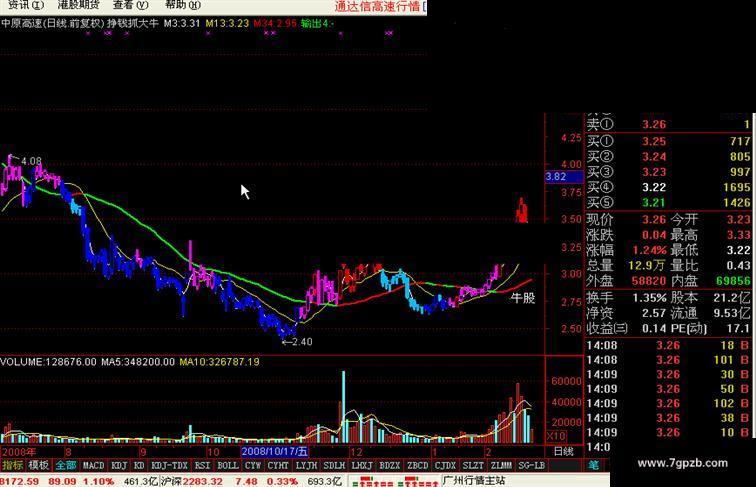The width and height of the screenshot is (756, 487).
Task: Switch indicator to CJDX
Action: (445, 465)
